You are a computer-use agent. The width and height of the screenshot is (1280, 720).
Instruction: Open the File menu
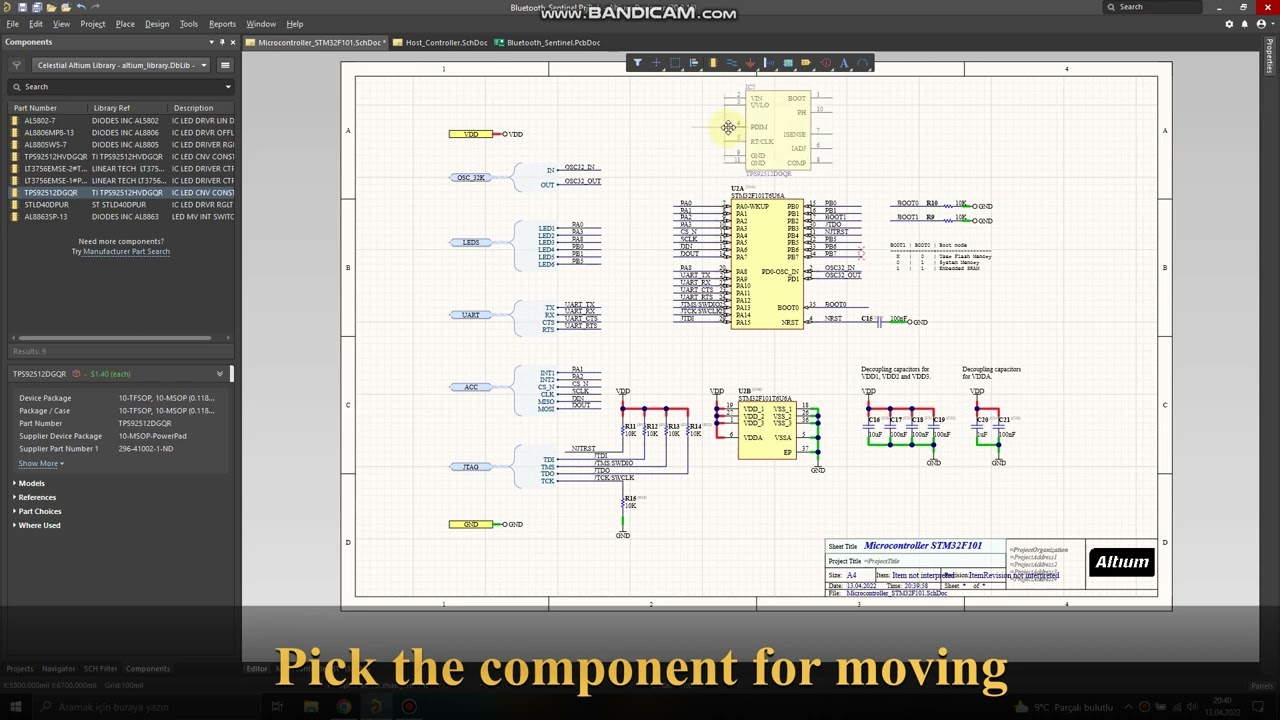click(x=13, y=24)
